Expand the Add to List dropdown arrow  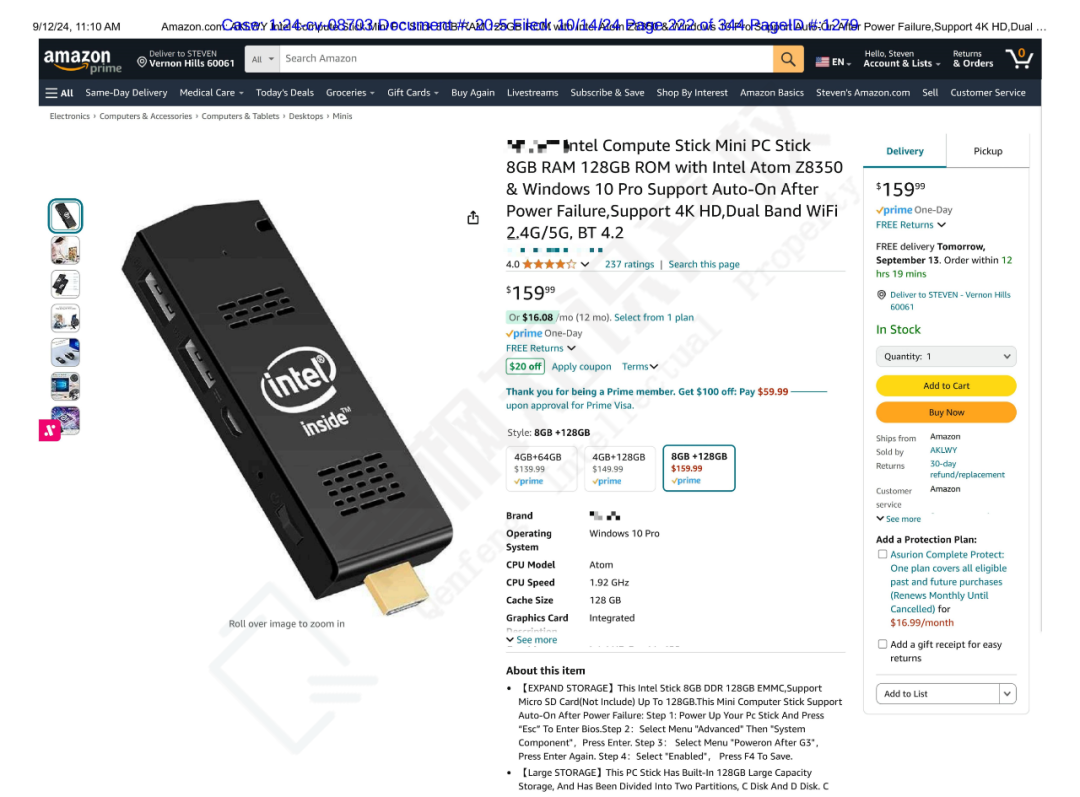tap(1007, 694)
